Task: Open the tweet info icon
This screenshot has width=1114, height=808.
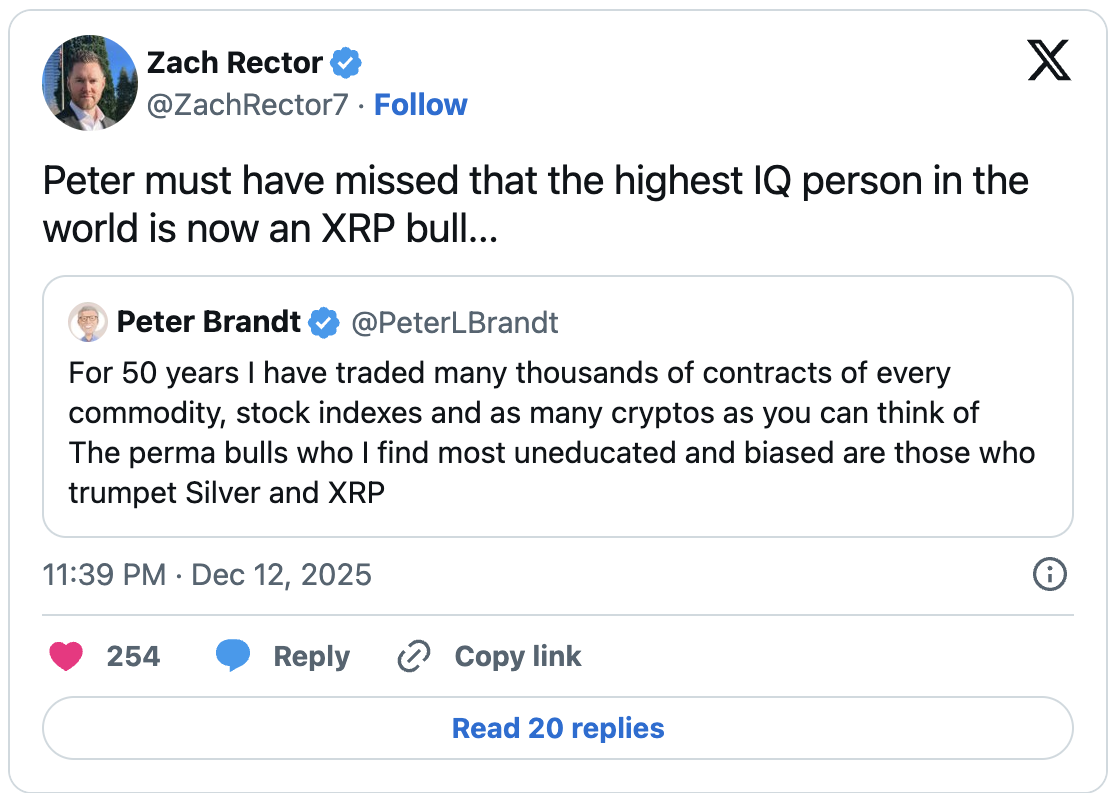Action: click(x=1049, y=574)
